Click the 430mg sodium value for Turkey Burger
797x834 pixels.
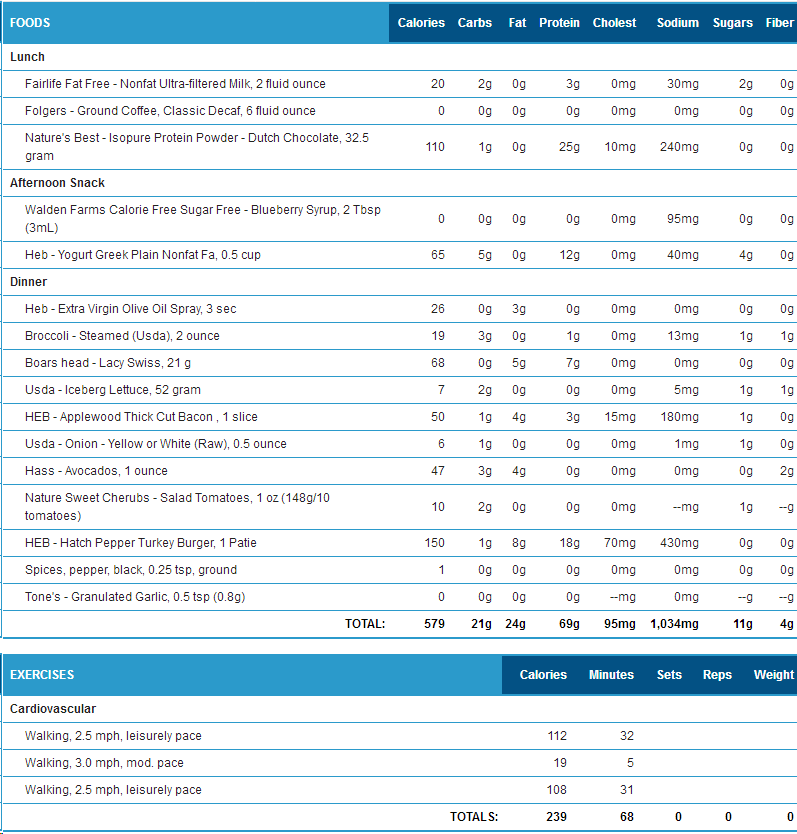(679, 543)
